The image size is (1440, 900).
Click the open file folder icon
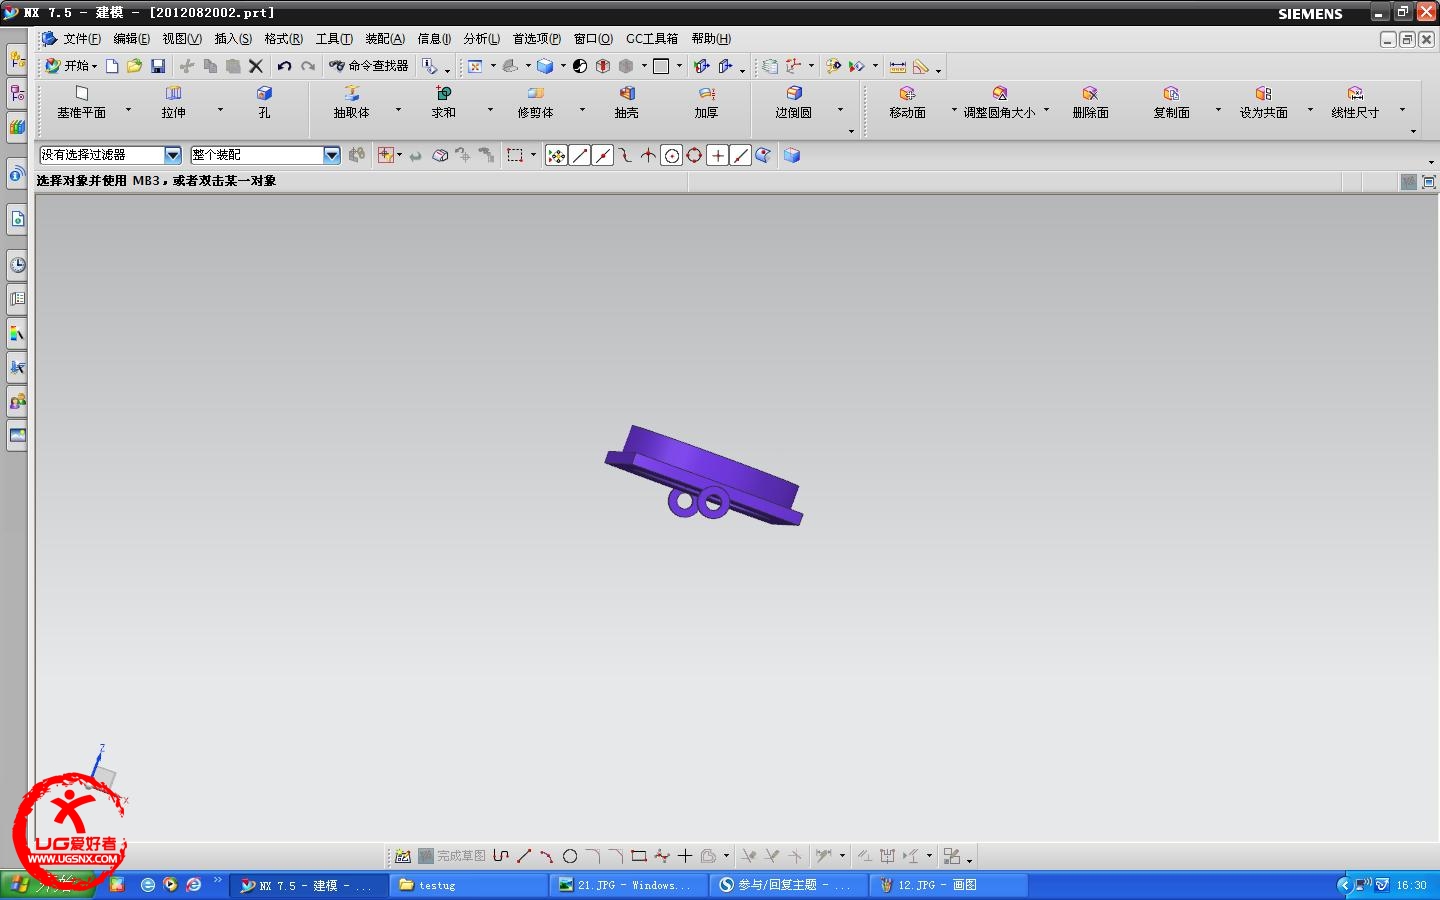[x=134, y=66]
